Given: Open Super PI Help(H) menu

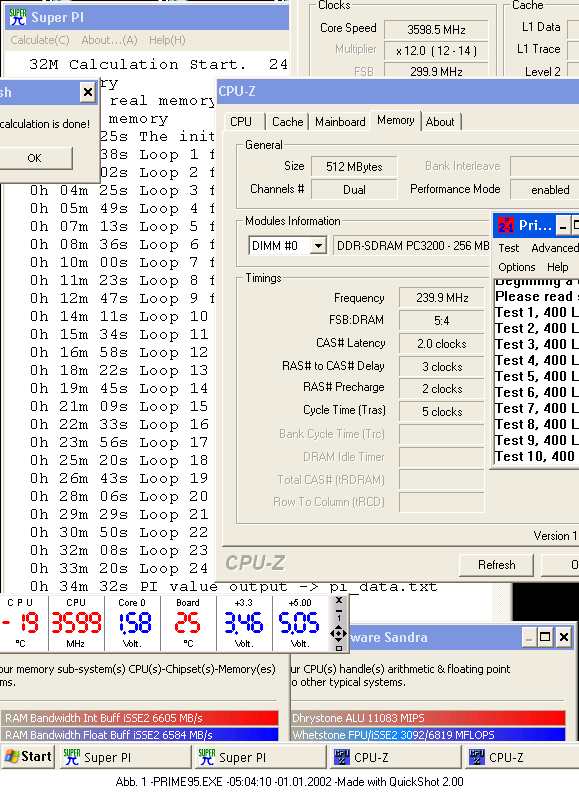Looking at the screenshot, I should pyautogui.click(x=167, y=40).
